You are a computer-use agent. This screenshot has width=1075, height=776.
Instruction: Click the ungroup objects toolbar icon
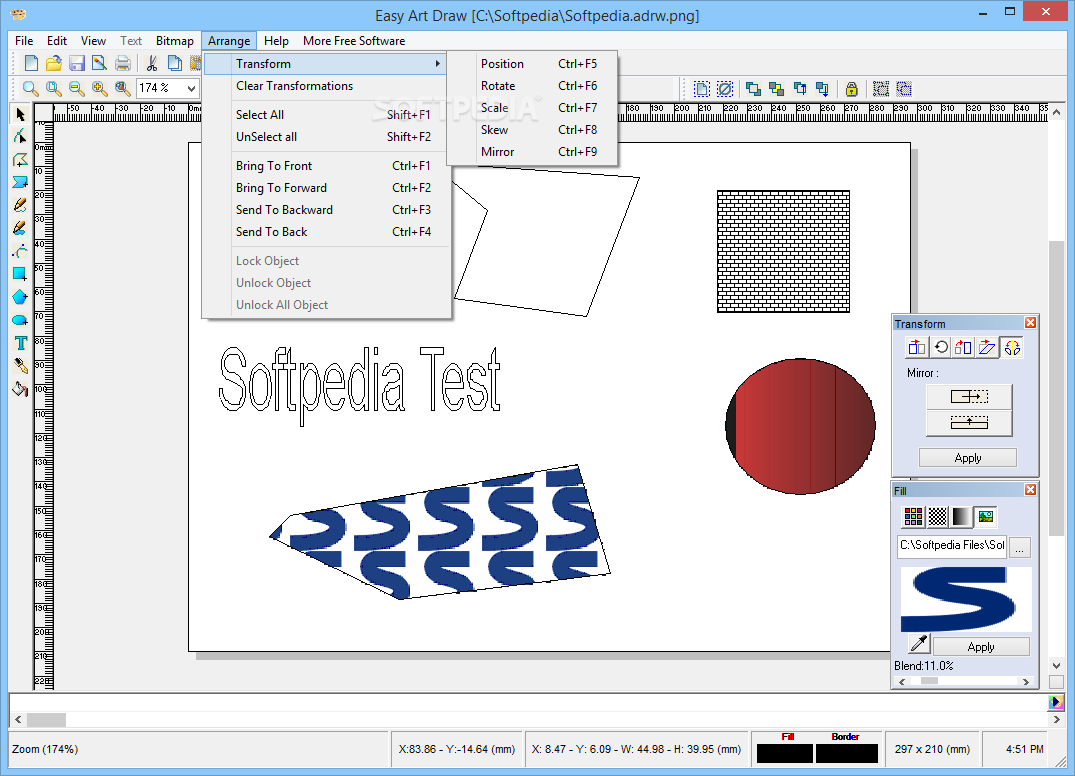click(x=904, y=89)
